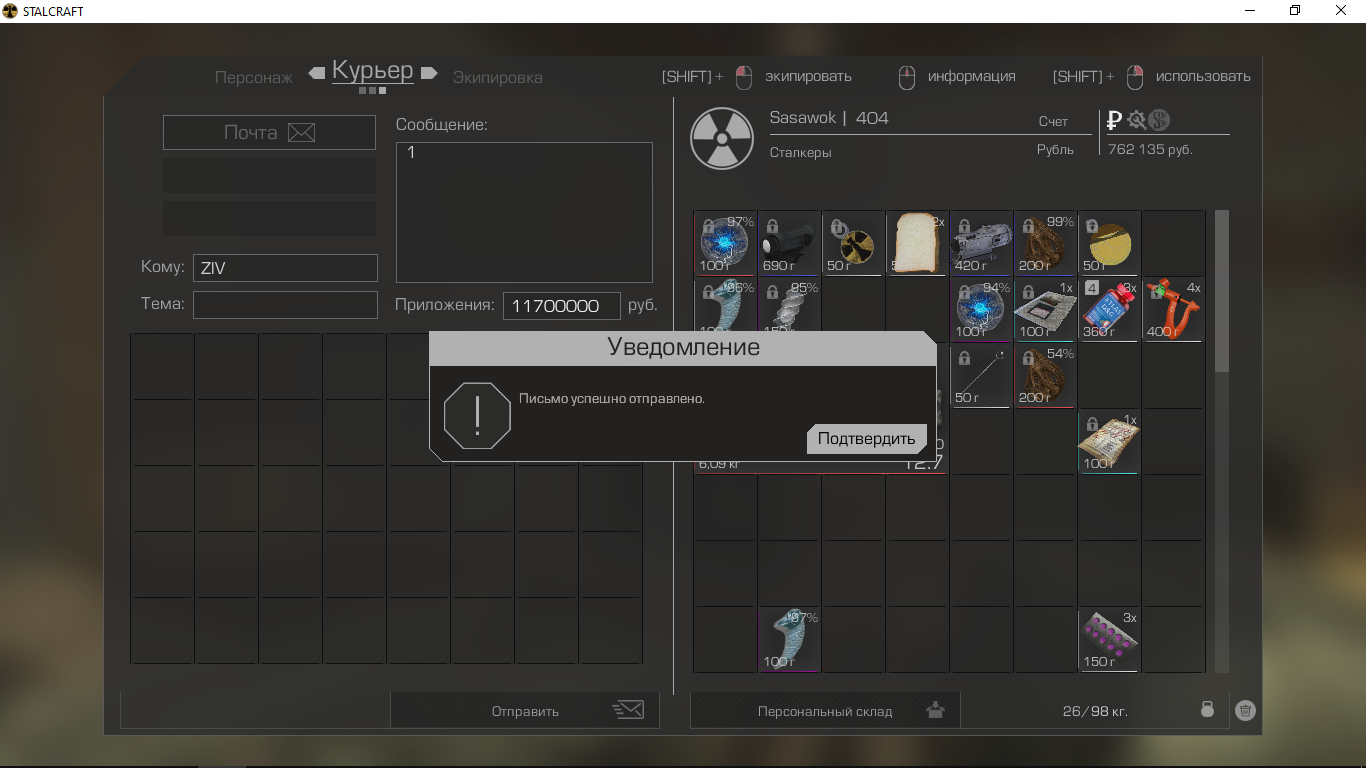Select the orange slingshot item (4x)
This screenshot has width=1366, height=768.
pos(1173,310)
